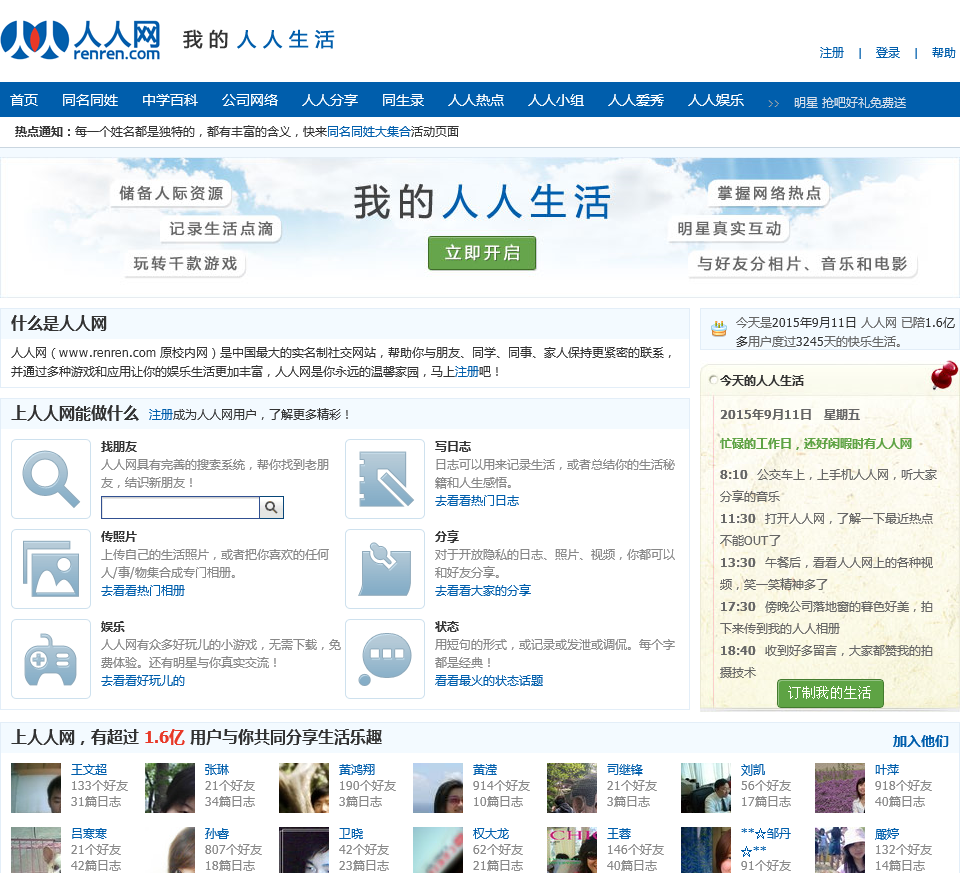
Task: Click 明星 抢吧好礼免费送 promo link
Action: 850,103
